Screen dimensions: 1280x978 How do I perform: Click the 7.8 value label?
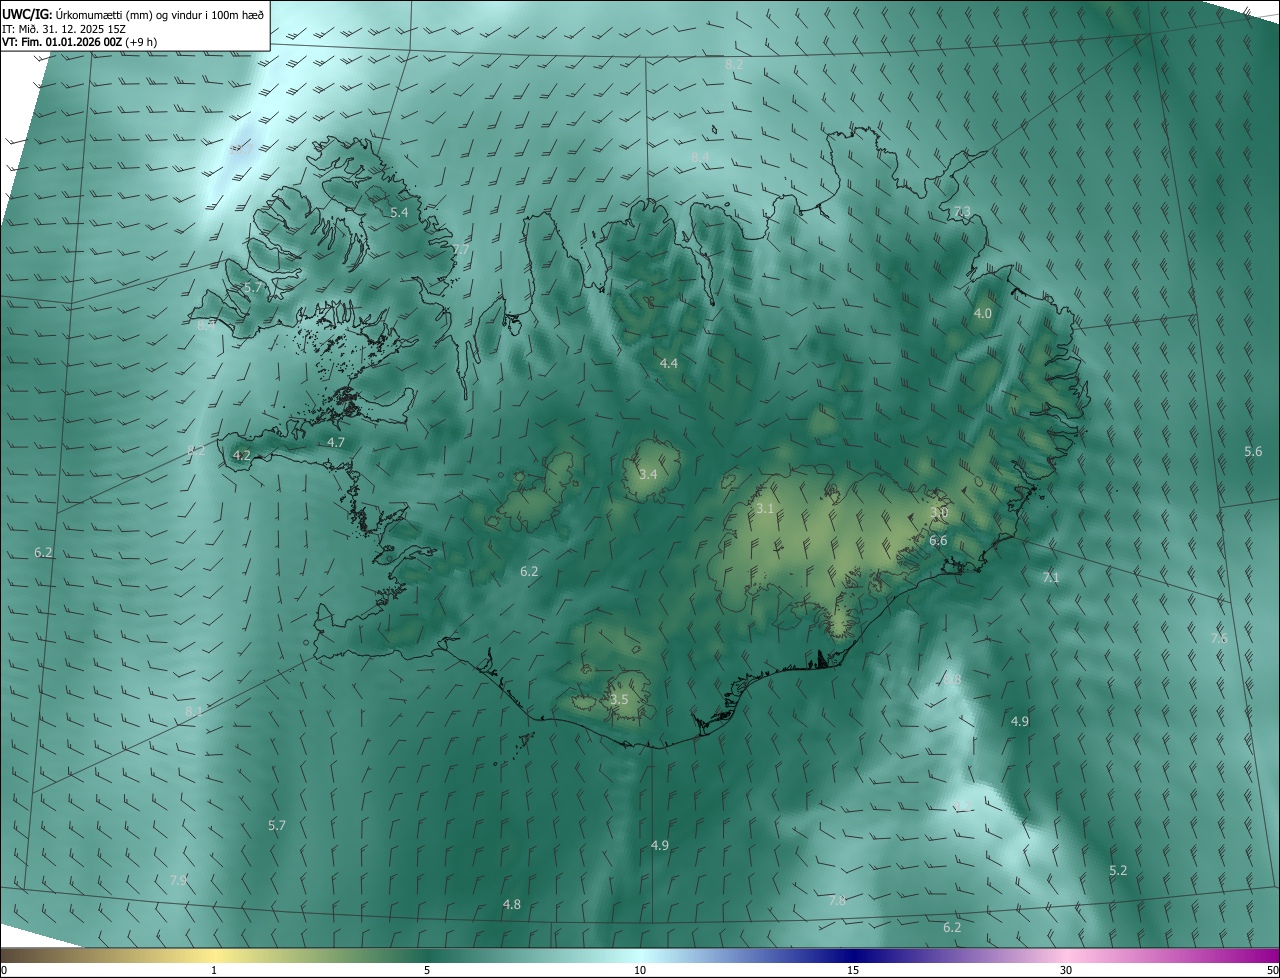(837, 901)
